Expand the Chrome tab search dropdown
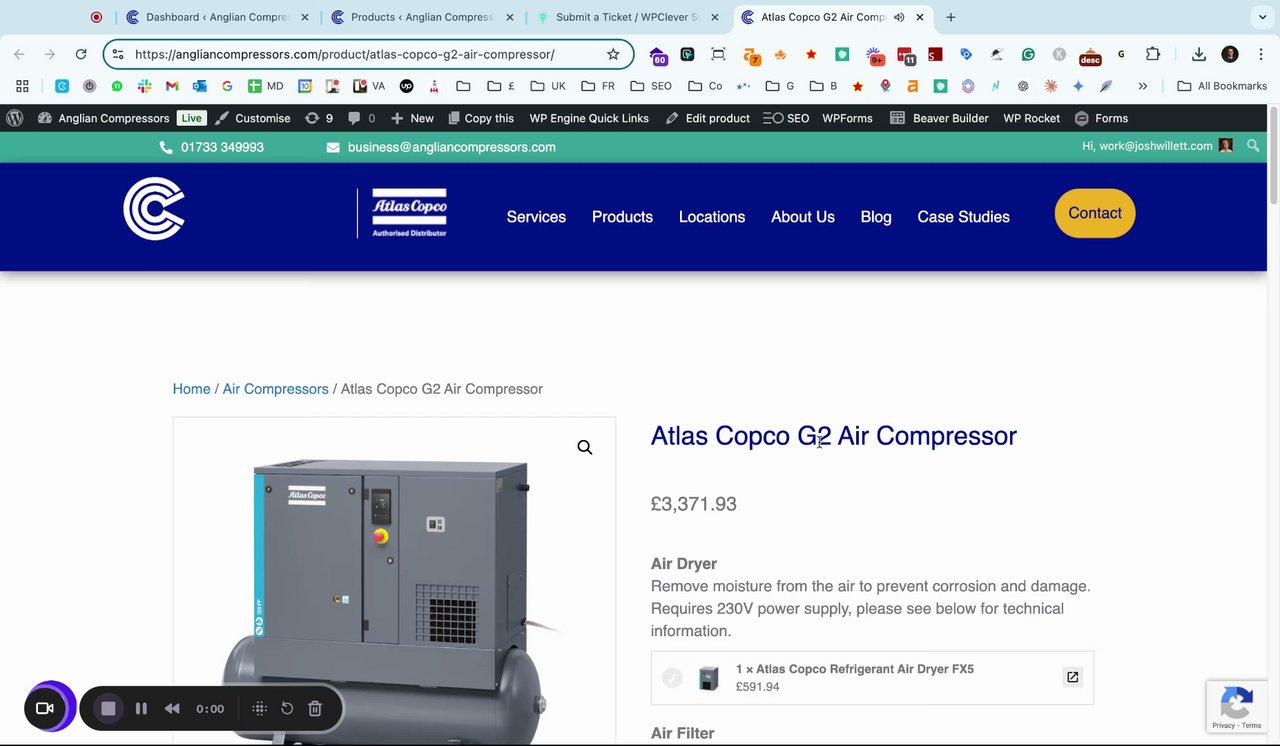This screenshot has height=746, width=1280. [1263, 17]
